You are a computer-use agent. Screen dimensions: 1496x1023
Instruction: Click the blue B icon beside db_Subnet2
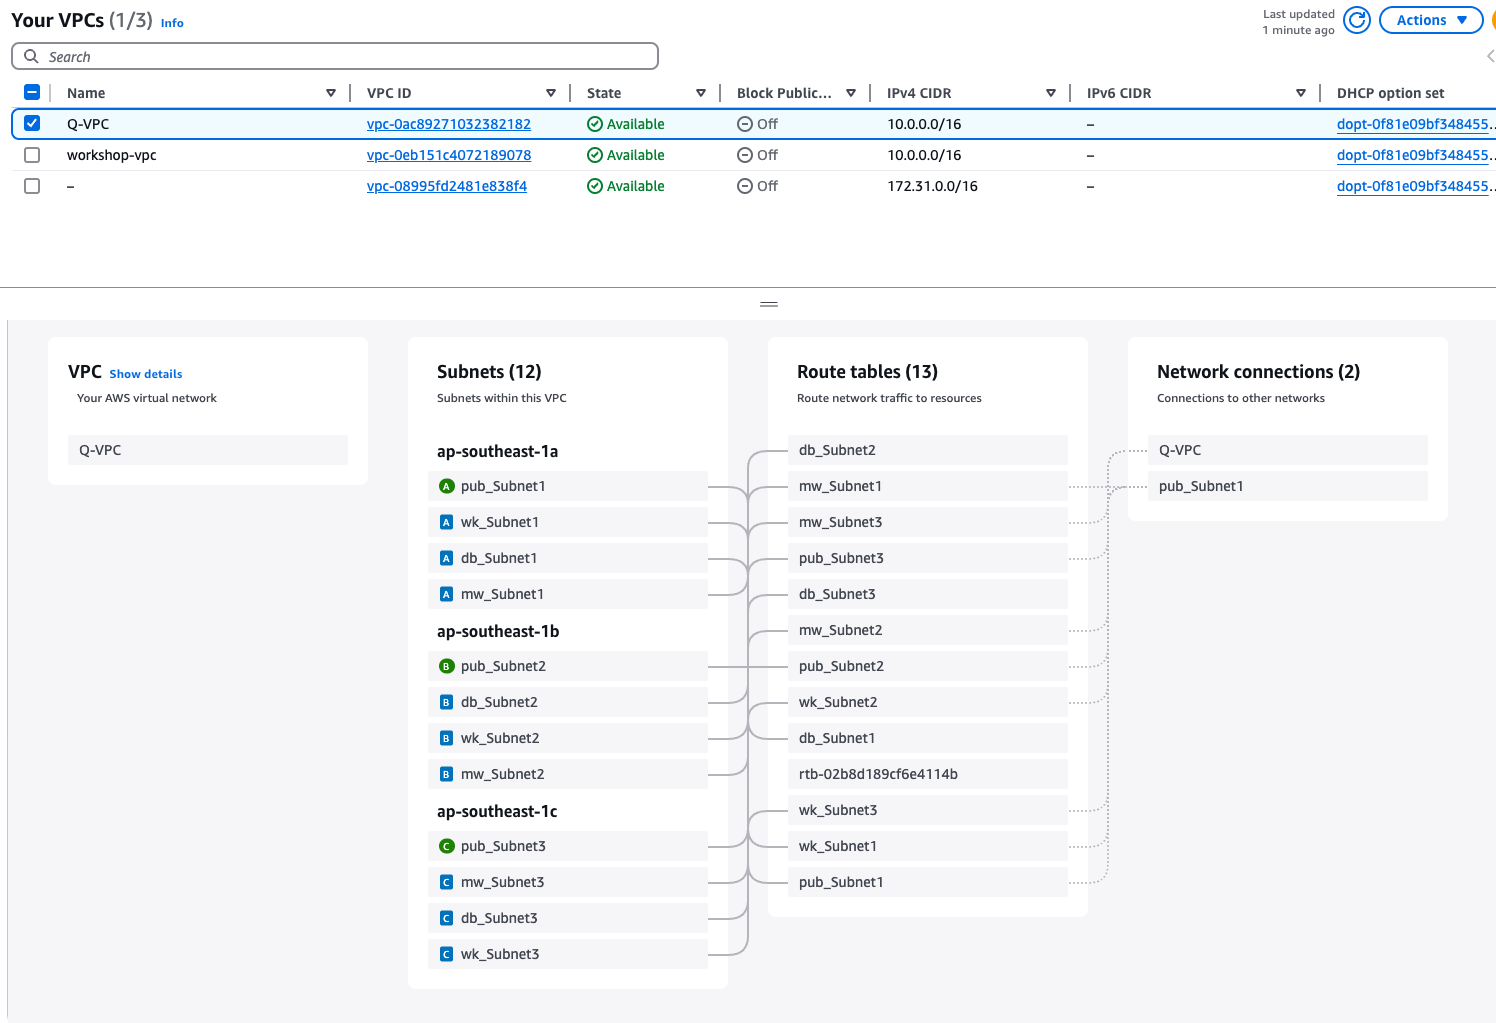(x=447, y=702)
